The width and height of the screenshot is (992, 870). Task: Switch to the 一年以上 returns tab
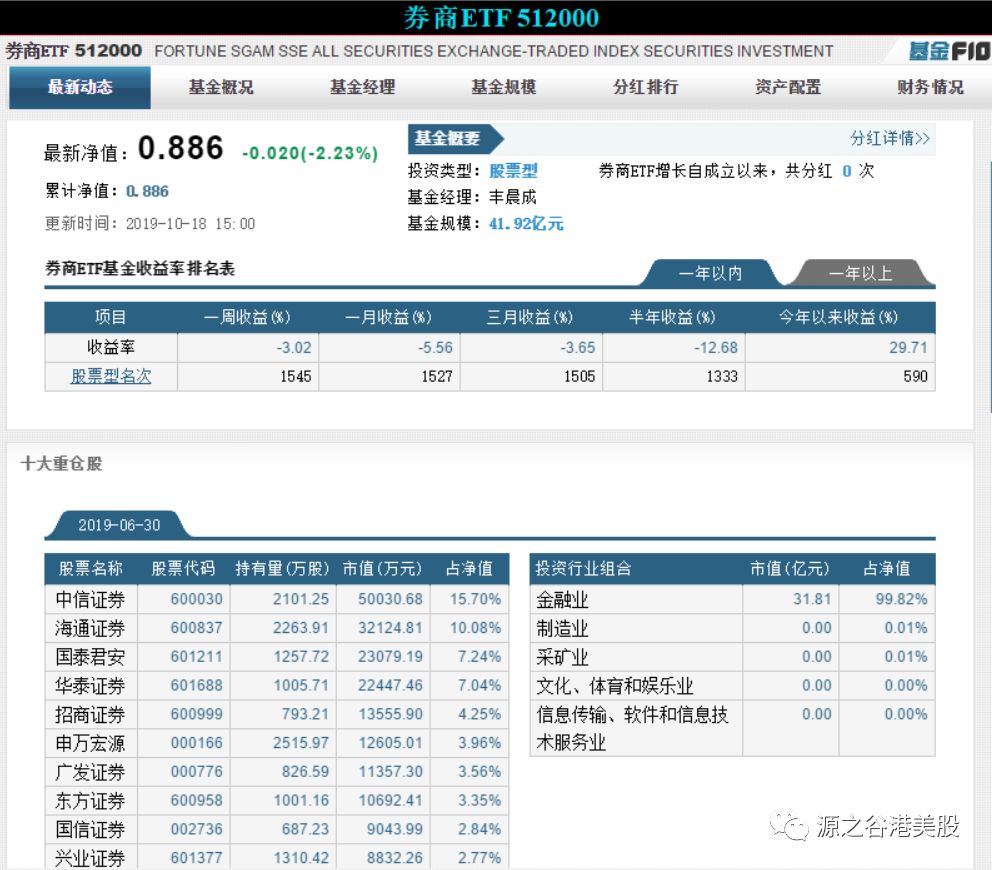[x=860, y=273]
